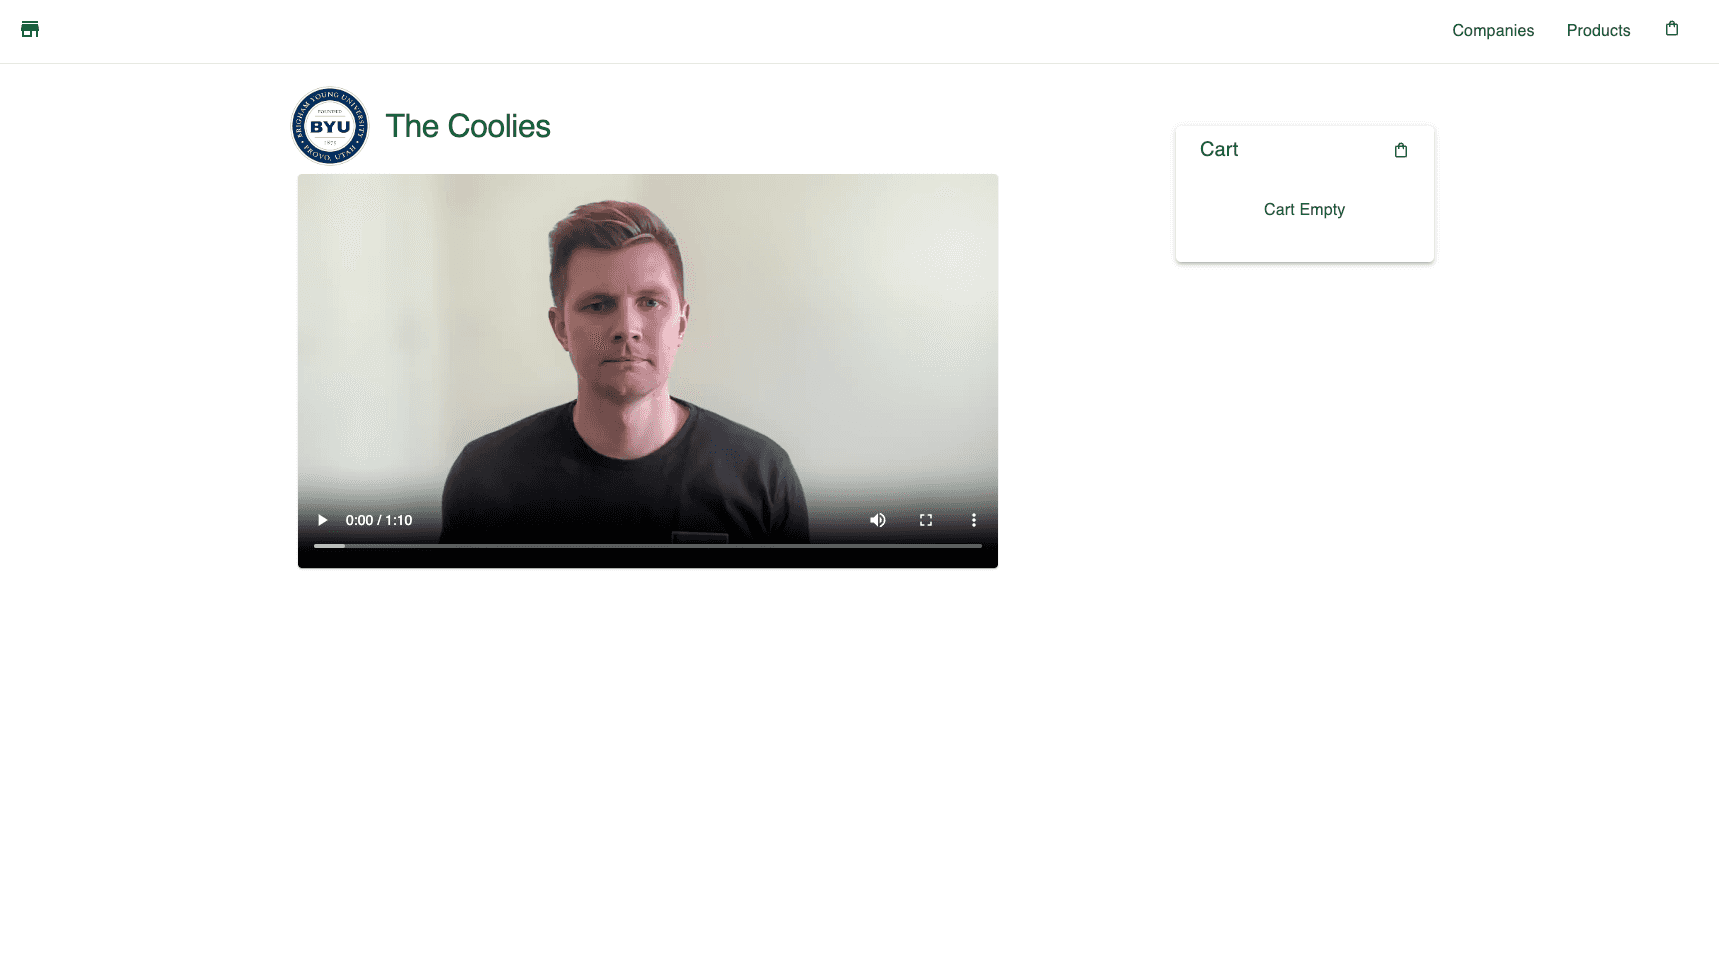This screenshot has height=957, width=1719.
Task: Seek to the middle of video timeline
Action: (x=648, y=546)
